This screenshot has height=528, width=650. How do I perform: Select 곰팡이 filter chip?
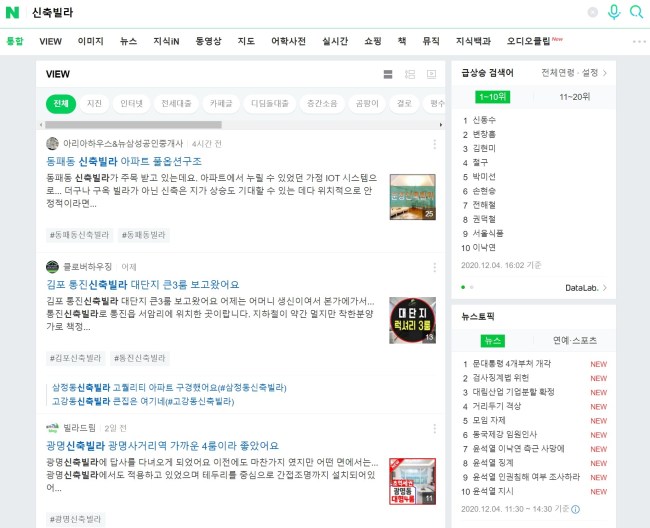click(x=367, y=104)
